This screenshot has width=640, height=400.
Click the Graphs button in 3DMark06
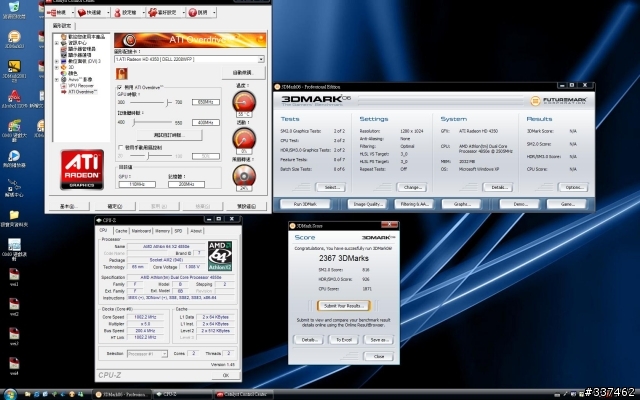coord(462,204)
